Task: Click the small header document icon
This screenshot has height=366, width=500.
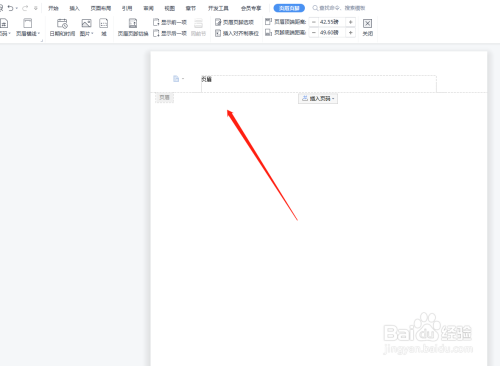Action: pyautogui.click(x=176, y=79)
